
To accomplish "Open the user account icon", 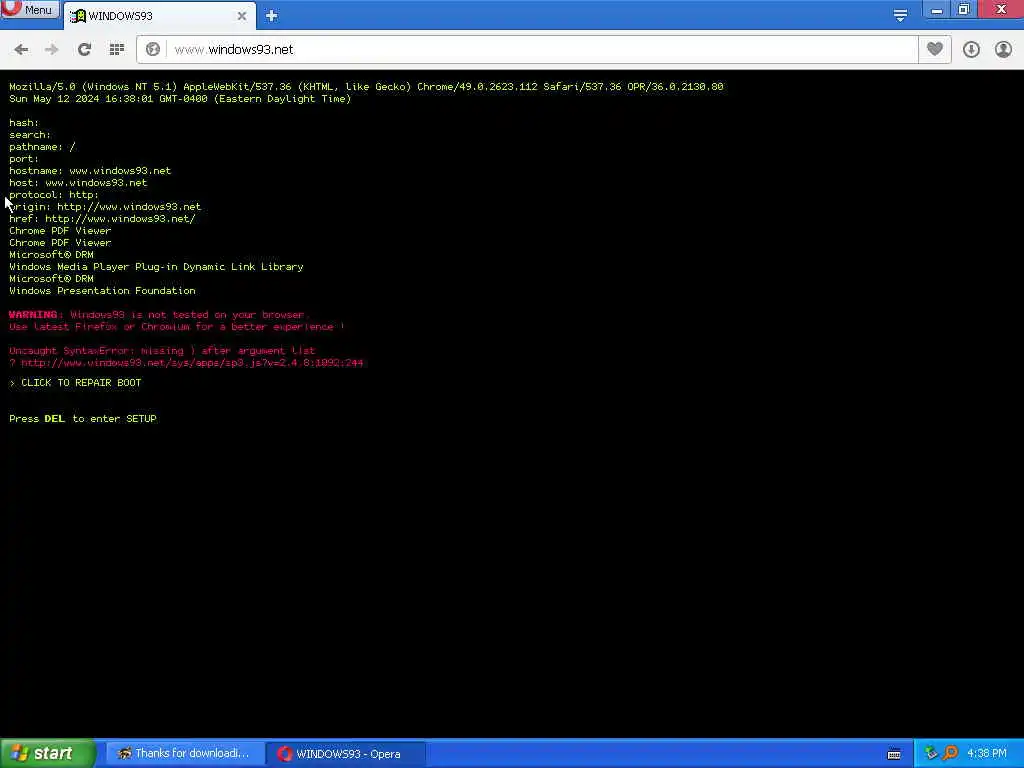I will (x=1003, y=50).
